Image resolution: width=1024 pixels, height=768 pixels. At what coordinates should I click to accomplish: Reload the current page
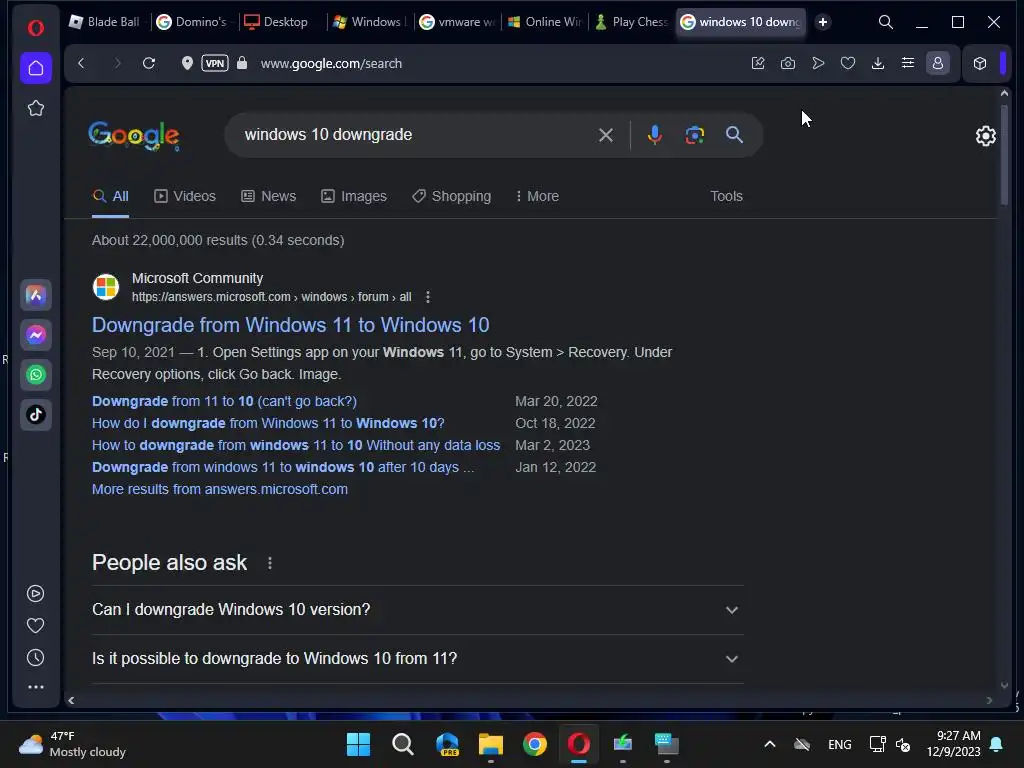pyautogui.click(x=149, y=63)
